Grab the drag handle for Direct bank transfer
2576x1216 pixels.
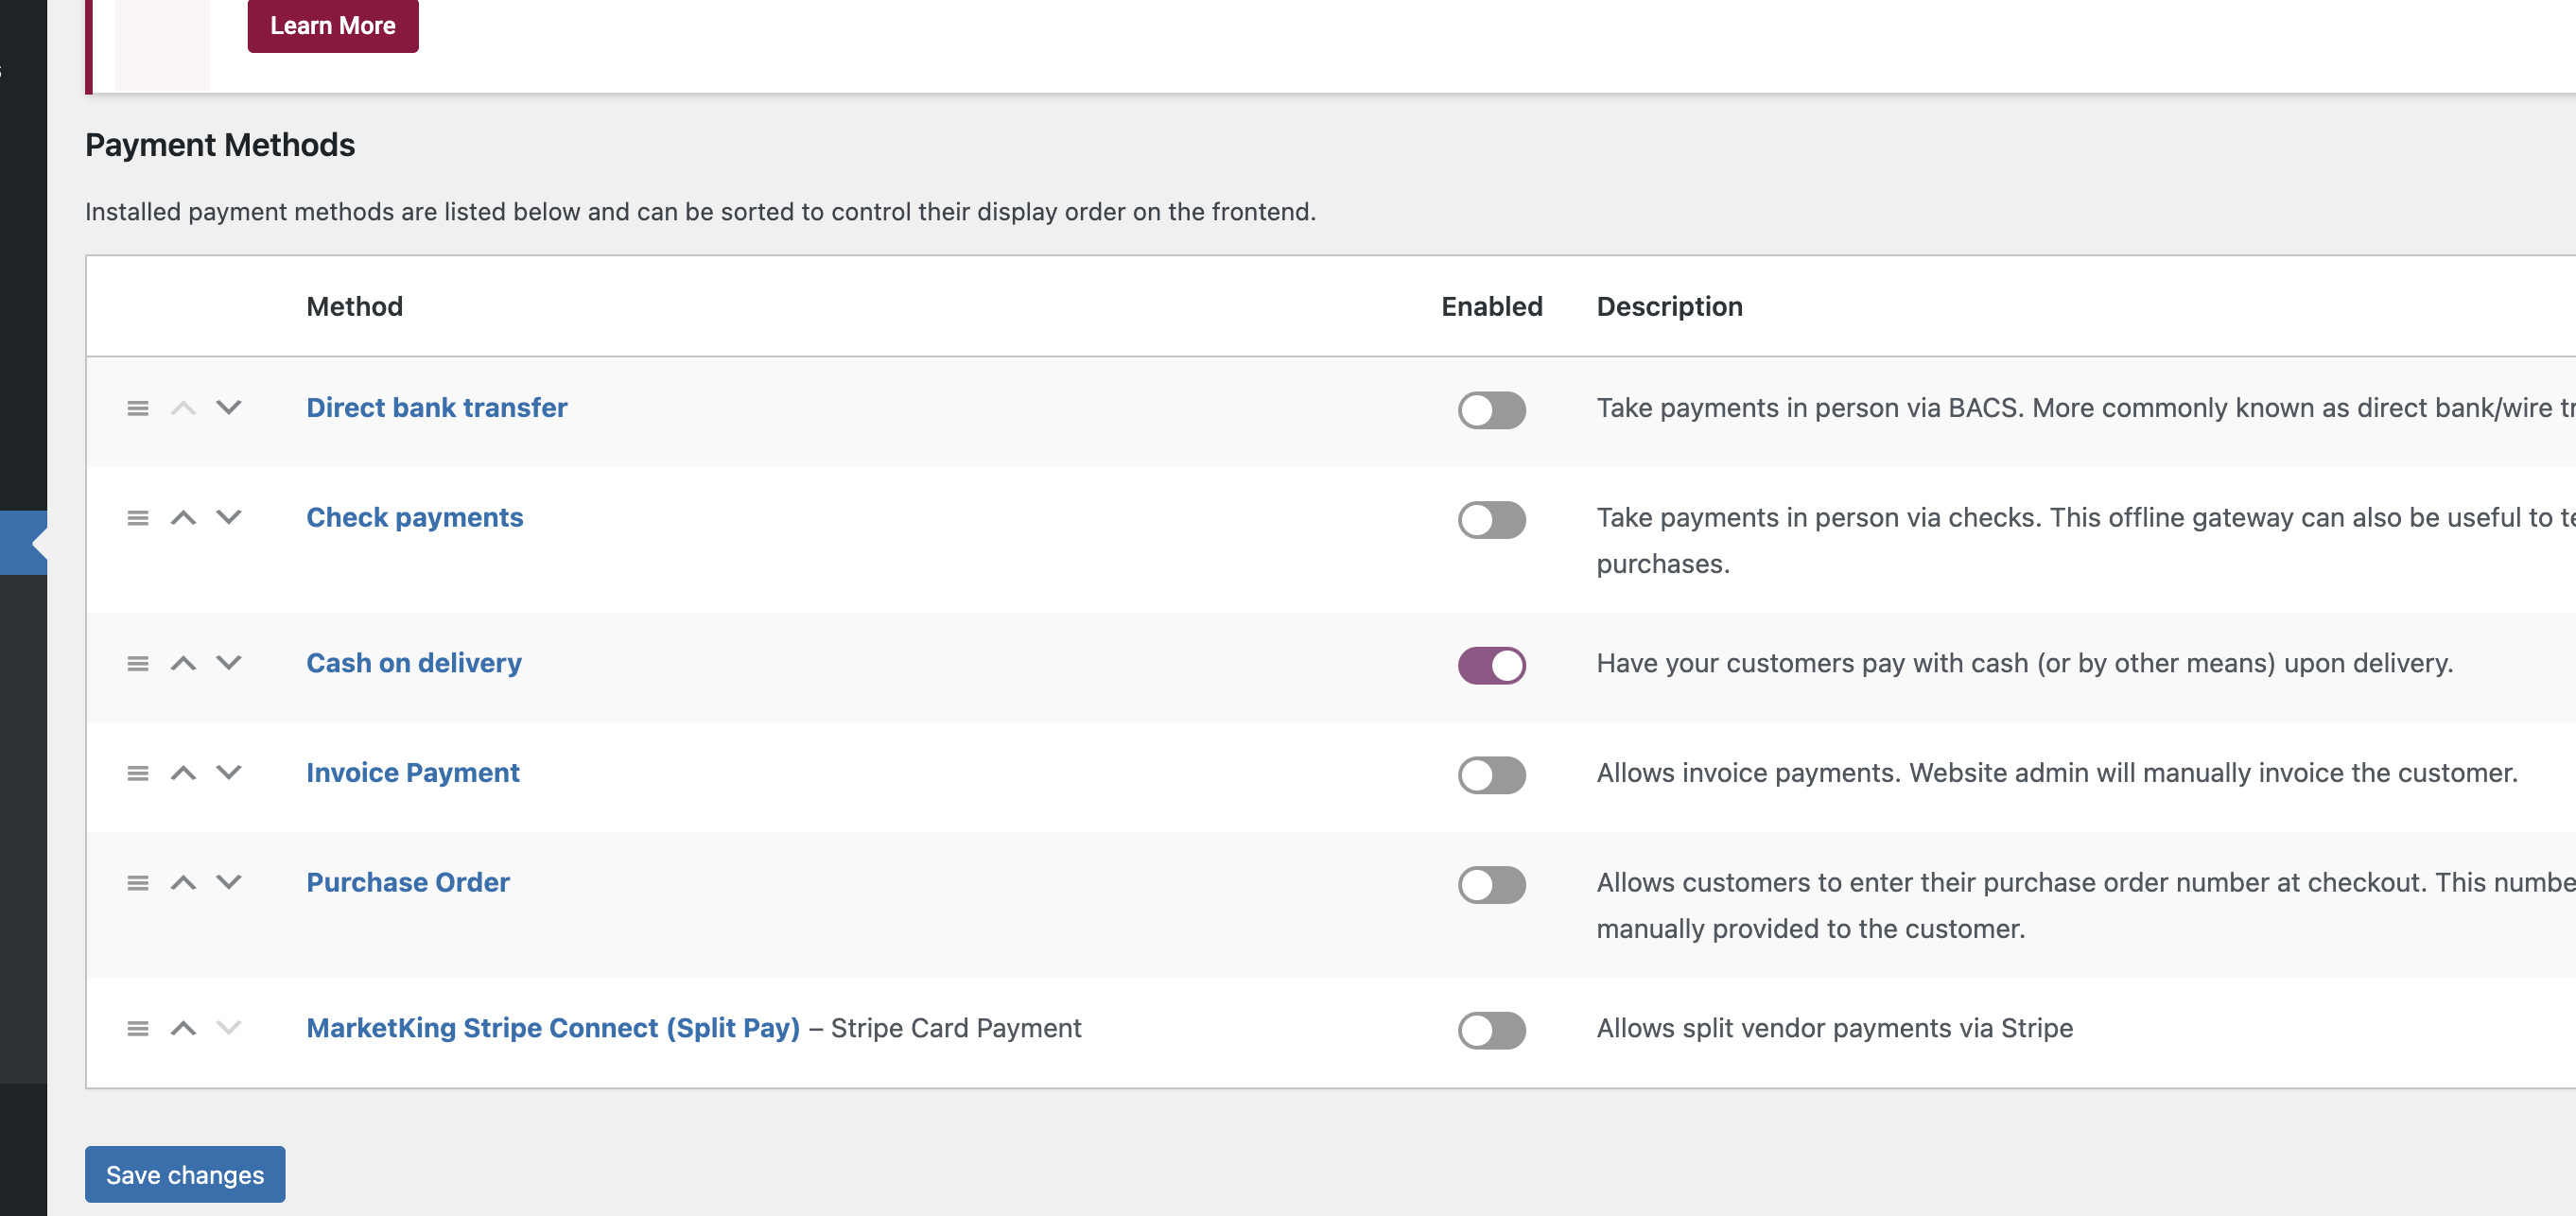(138, 408)
